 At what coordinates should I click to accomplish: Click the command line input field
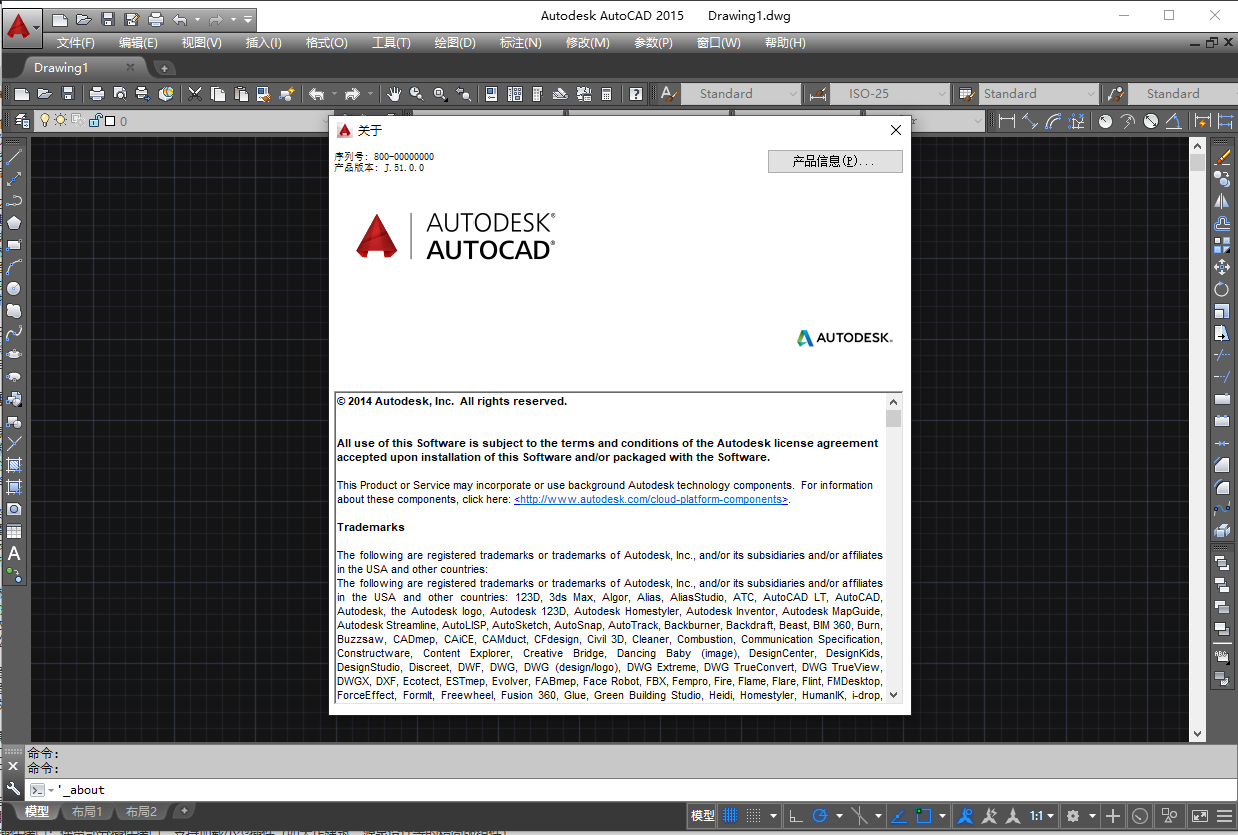tap(400, 789)
